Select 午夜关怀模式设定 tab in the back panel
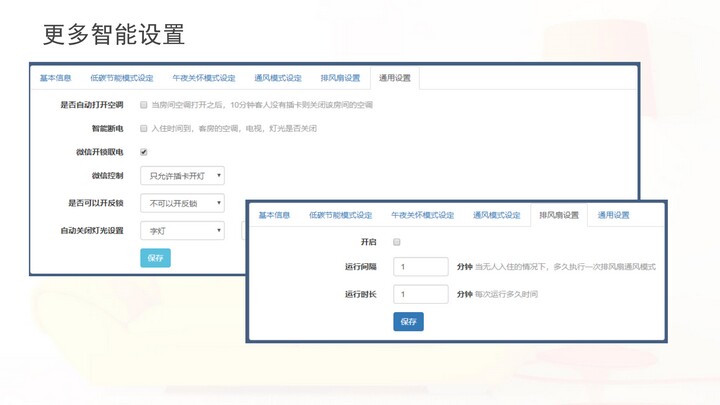The height and width of the screenshot is (405, 720). point(204,78)
